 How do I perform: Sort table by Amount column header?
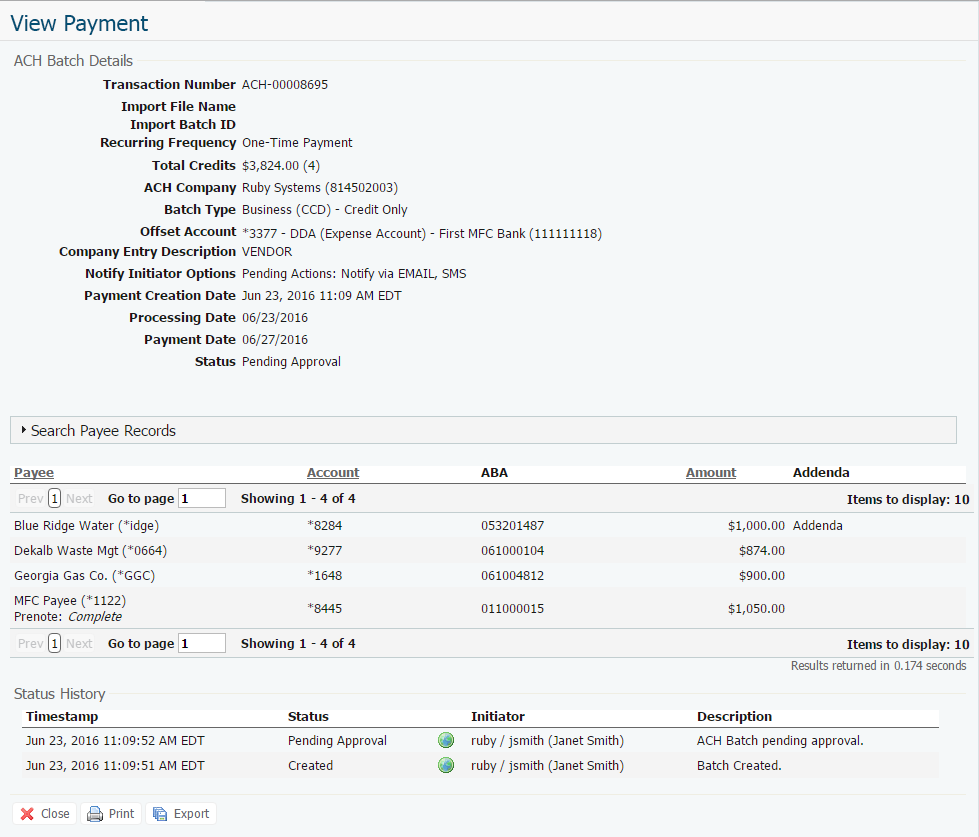click(710, 473)
